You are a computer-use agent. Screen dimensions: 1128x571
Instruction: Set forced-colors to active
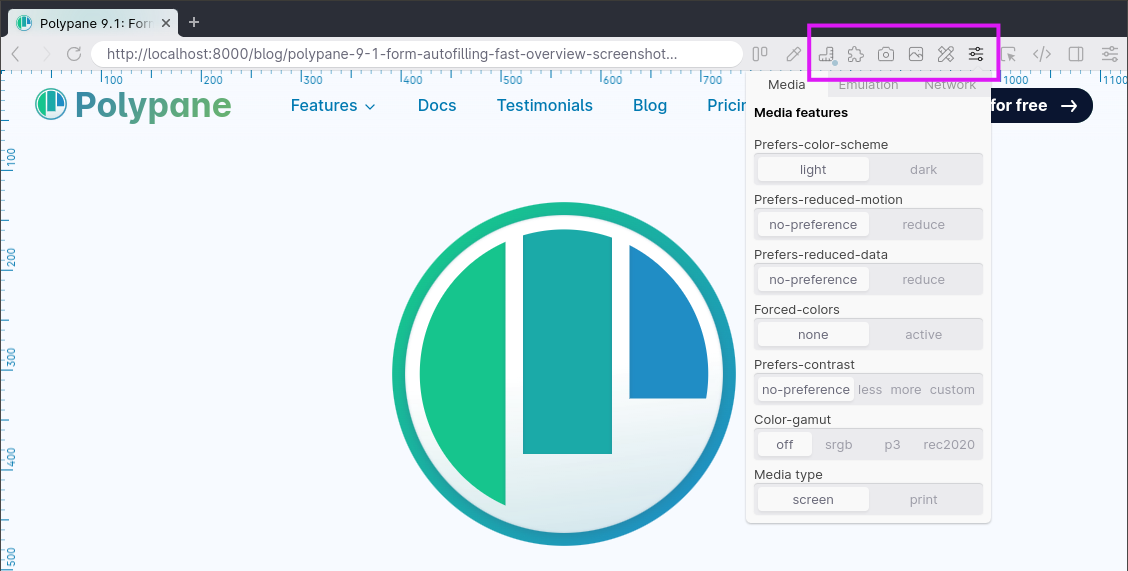point(924,334)
